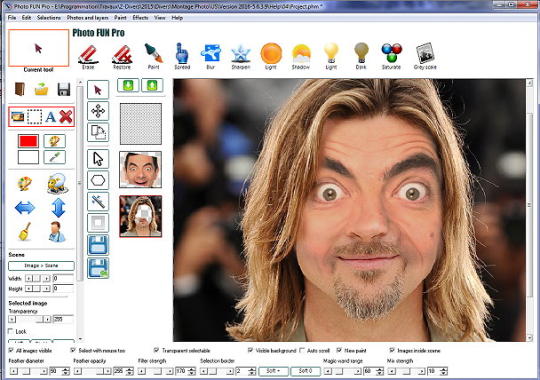The width and height of the screenshot is (540, 380).
Task: Adjust Magic wand range spinner
Action: pos(380,371)
